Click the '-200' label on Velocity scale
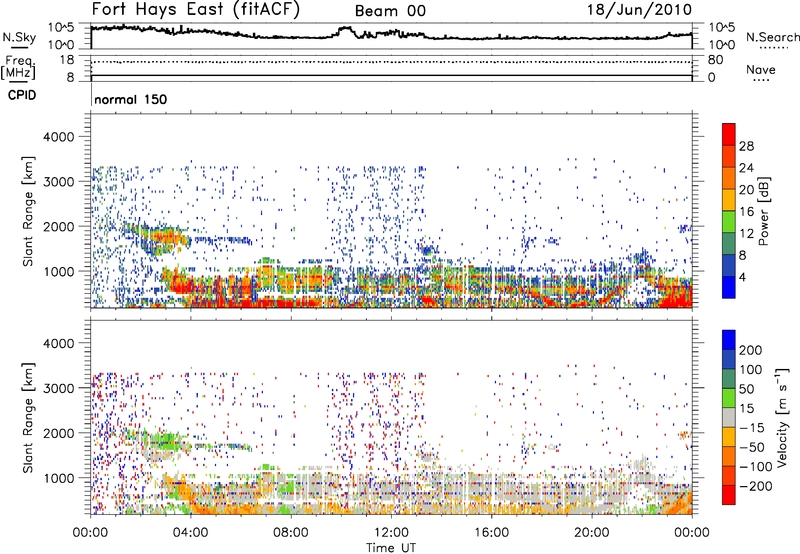This screenshot has width=800, height=554. click(756, 486)
